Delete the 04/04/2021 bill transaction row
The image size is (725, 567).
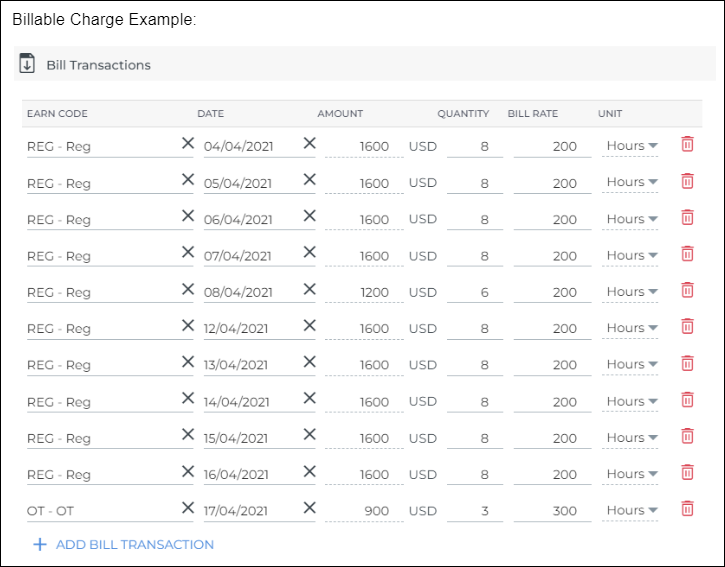(687, 144)
